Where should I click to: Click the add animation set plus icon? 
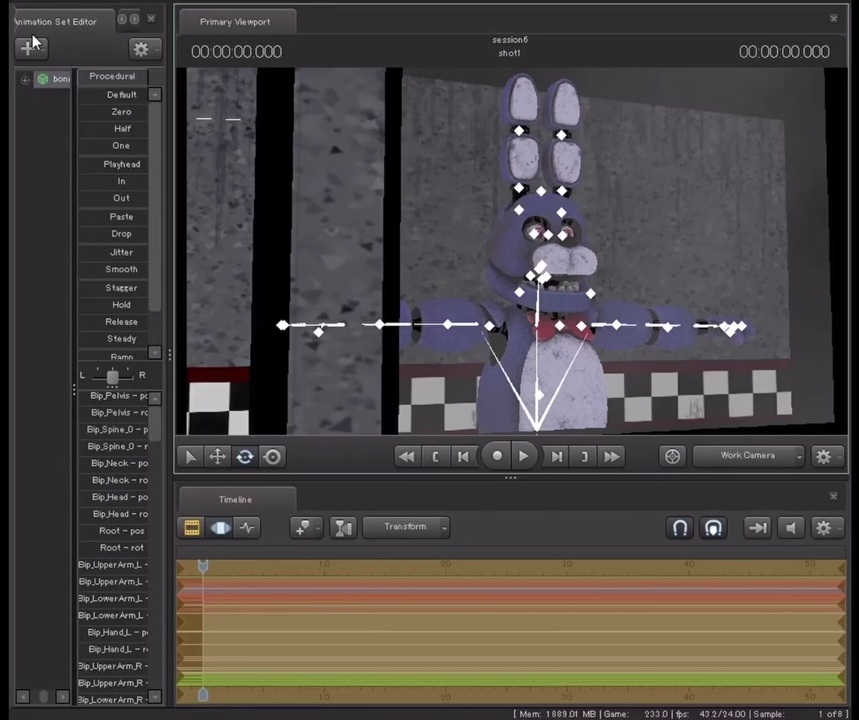coord(27,48)
